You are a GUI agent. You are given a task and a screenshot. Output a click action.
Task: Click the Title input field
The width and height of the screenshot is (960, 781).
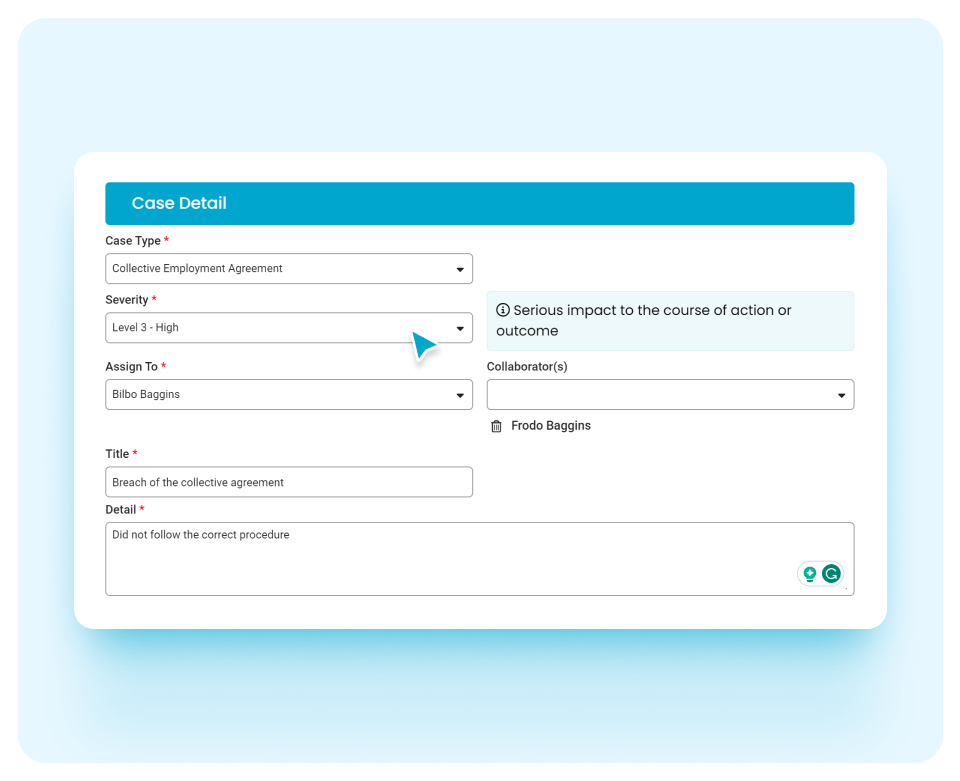coord(289,481)
